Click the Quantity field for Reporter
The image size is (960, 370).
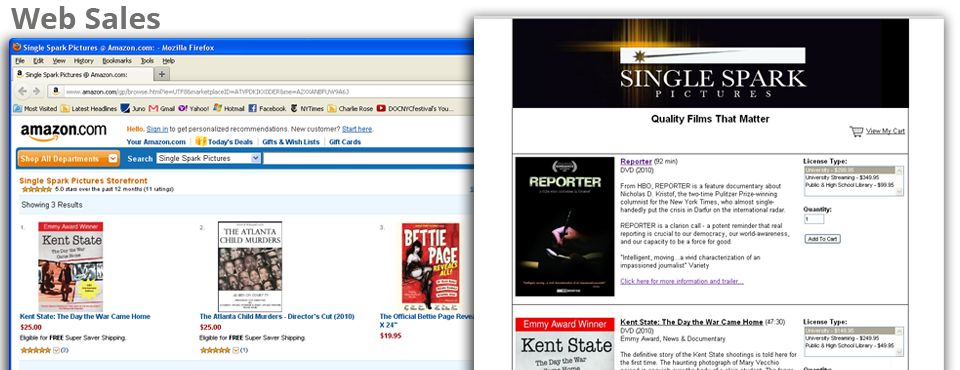click(x=814, y=219)
